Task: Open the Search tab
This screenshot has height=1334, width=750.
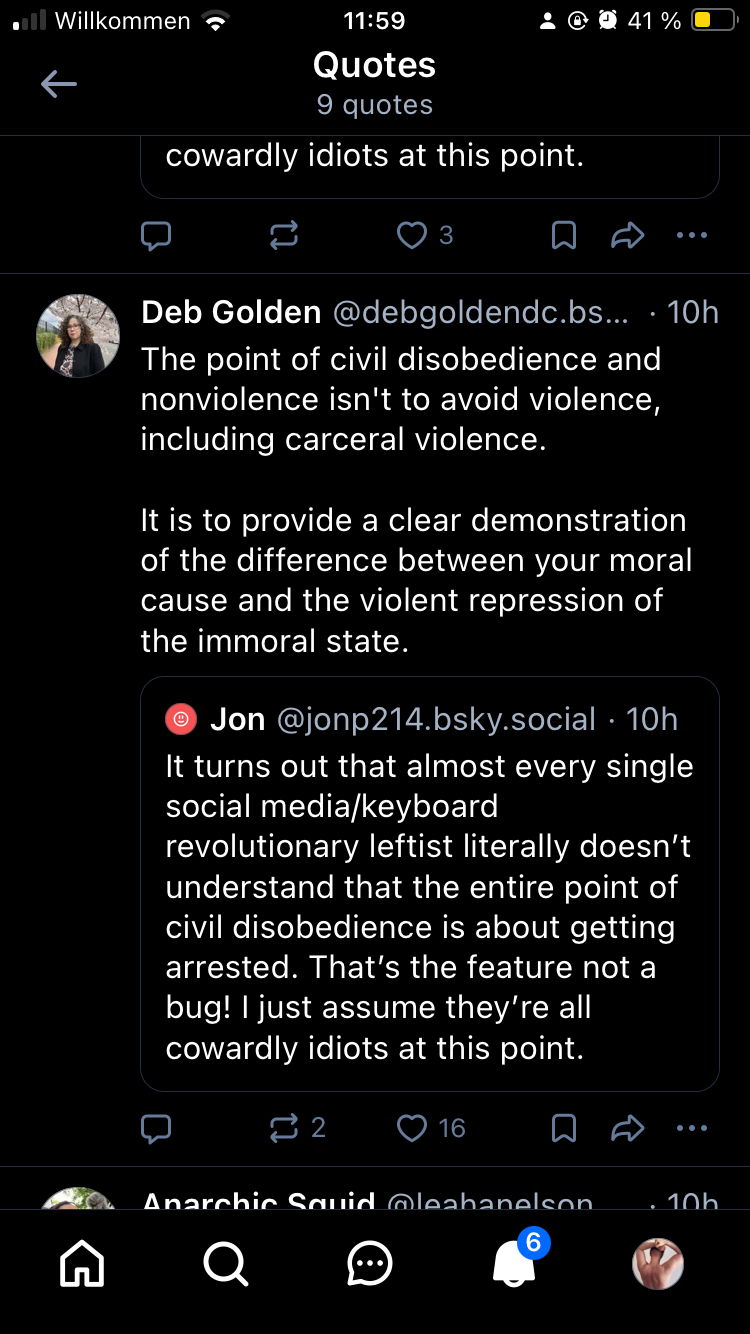Action: coord(226,1265)
